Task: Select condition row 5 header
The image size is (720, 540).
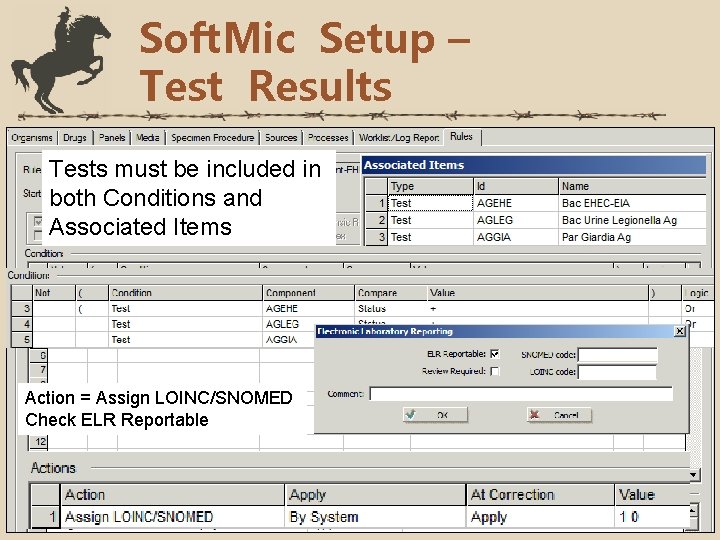Action: coord(22,340)
